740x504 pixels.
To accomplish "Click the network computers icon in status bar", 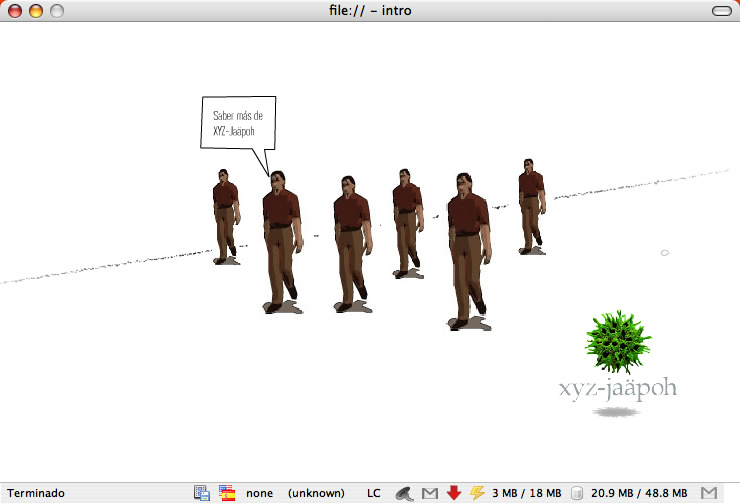I will tap(202, 493).
